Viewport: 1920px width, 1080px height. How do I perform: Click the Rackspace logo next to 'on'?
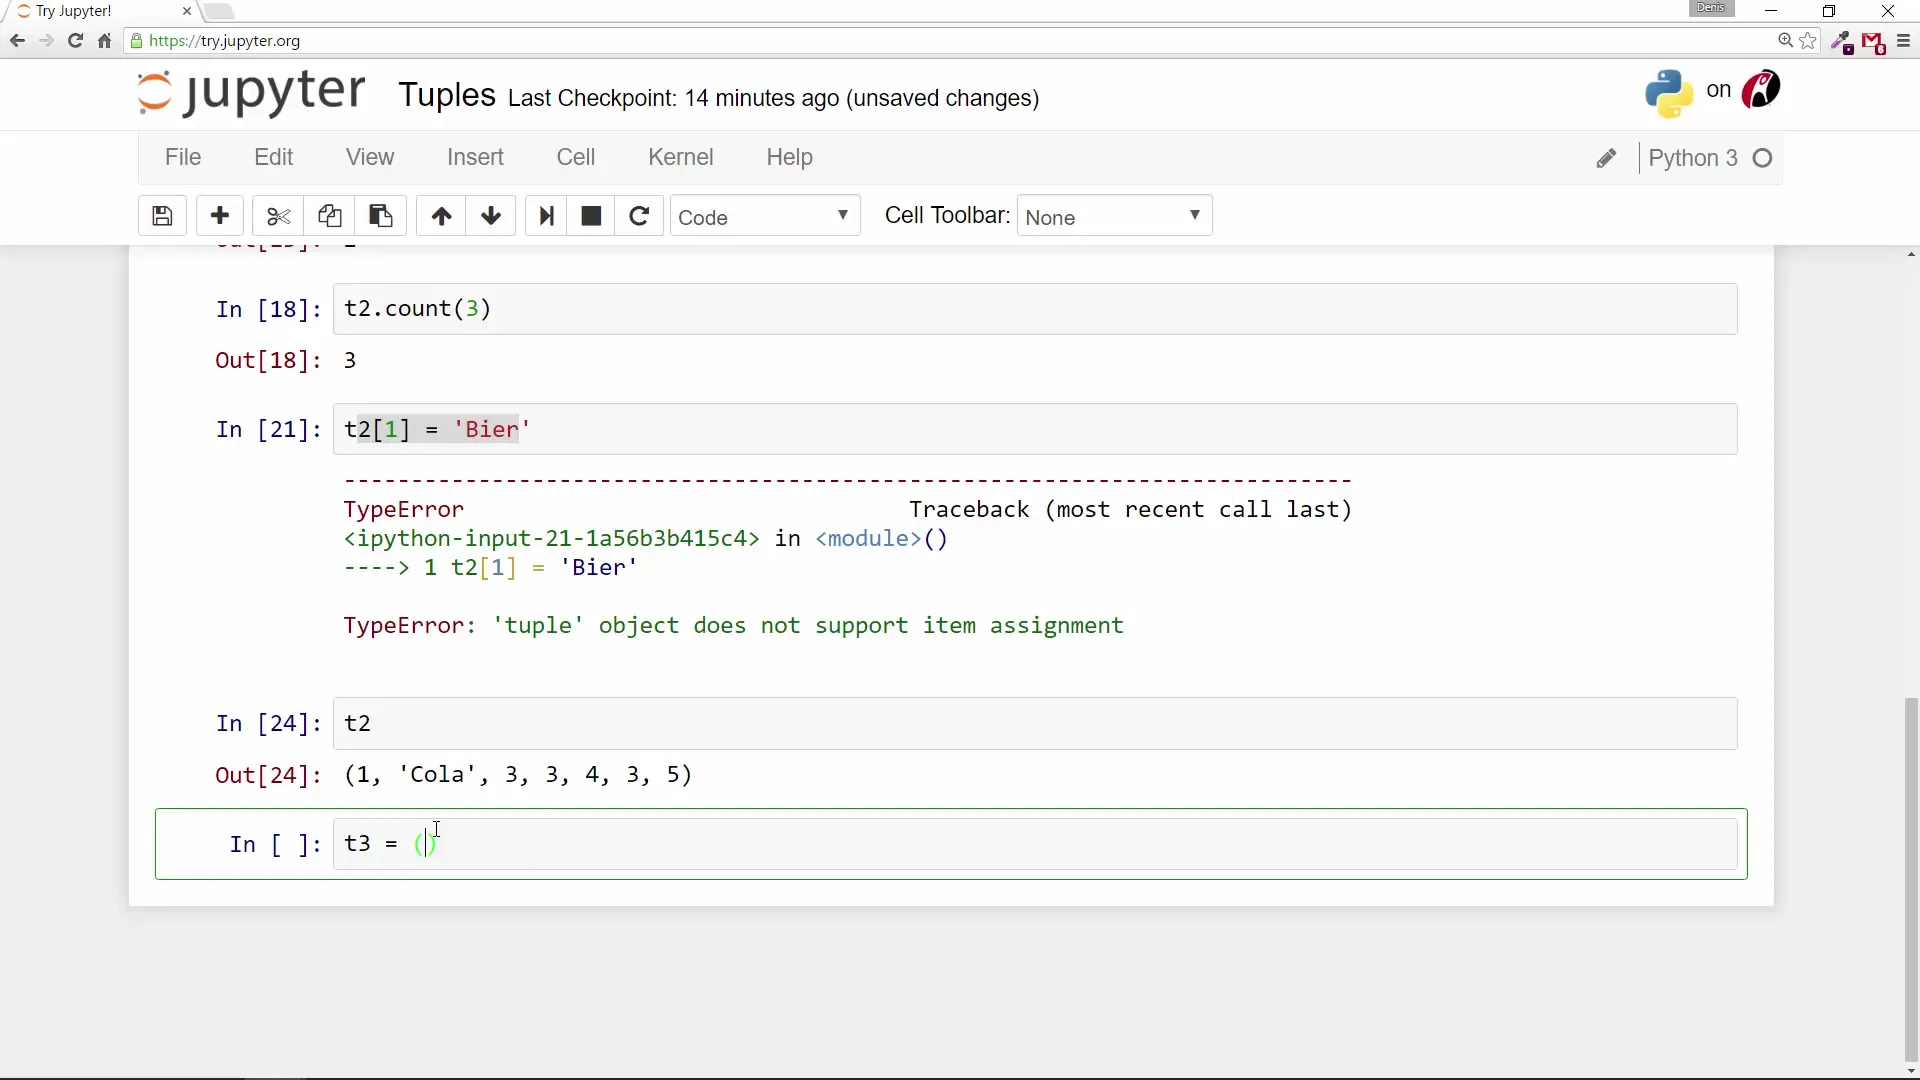pyautogui.click(x=1761, y=89)
